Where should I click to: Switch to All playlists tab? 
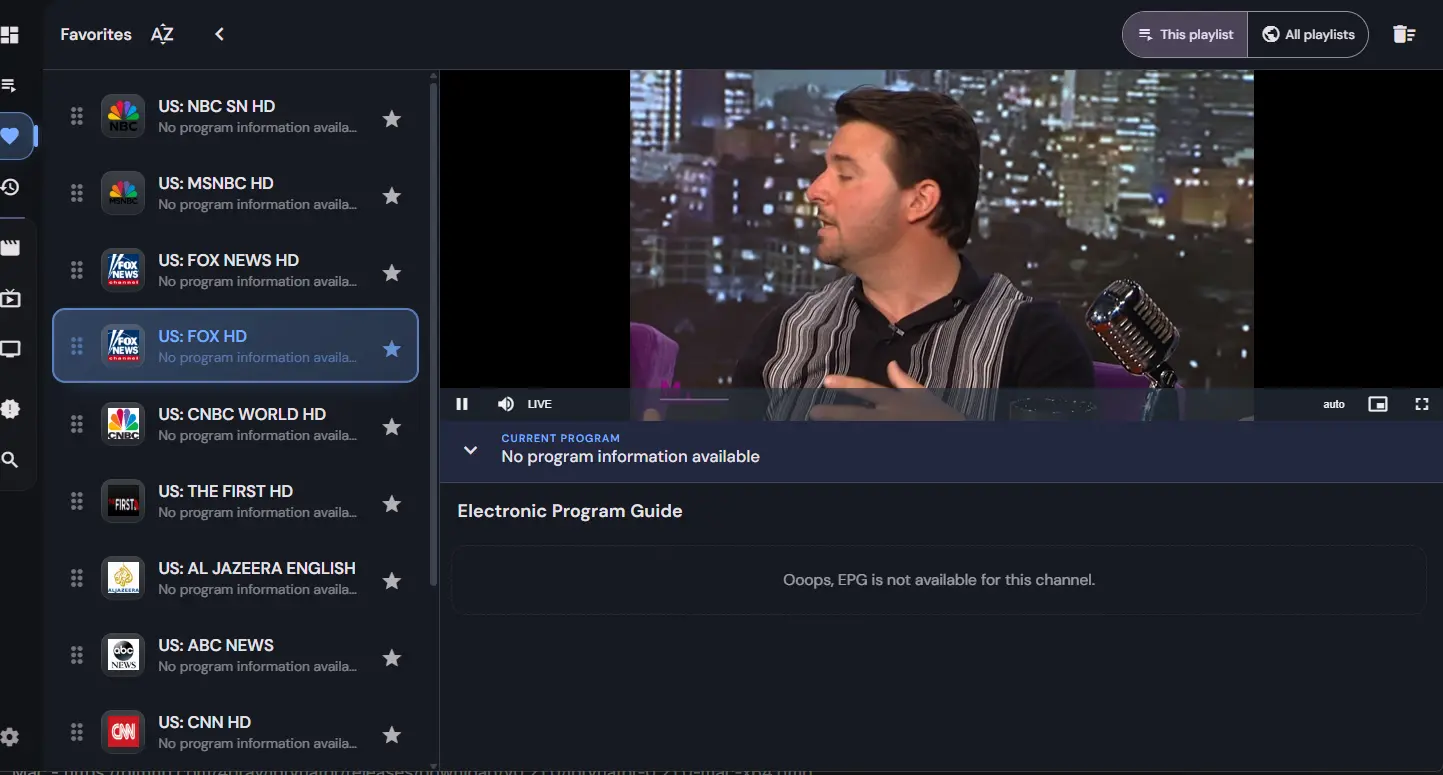pos(1308,34)
